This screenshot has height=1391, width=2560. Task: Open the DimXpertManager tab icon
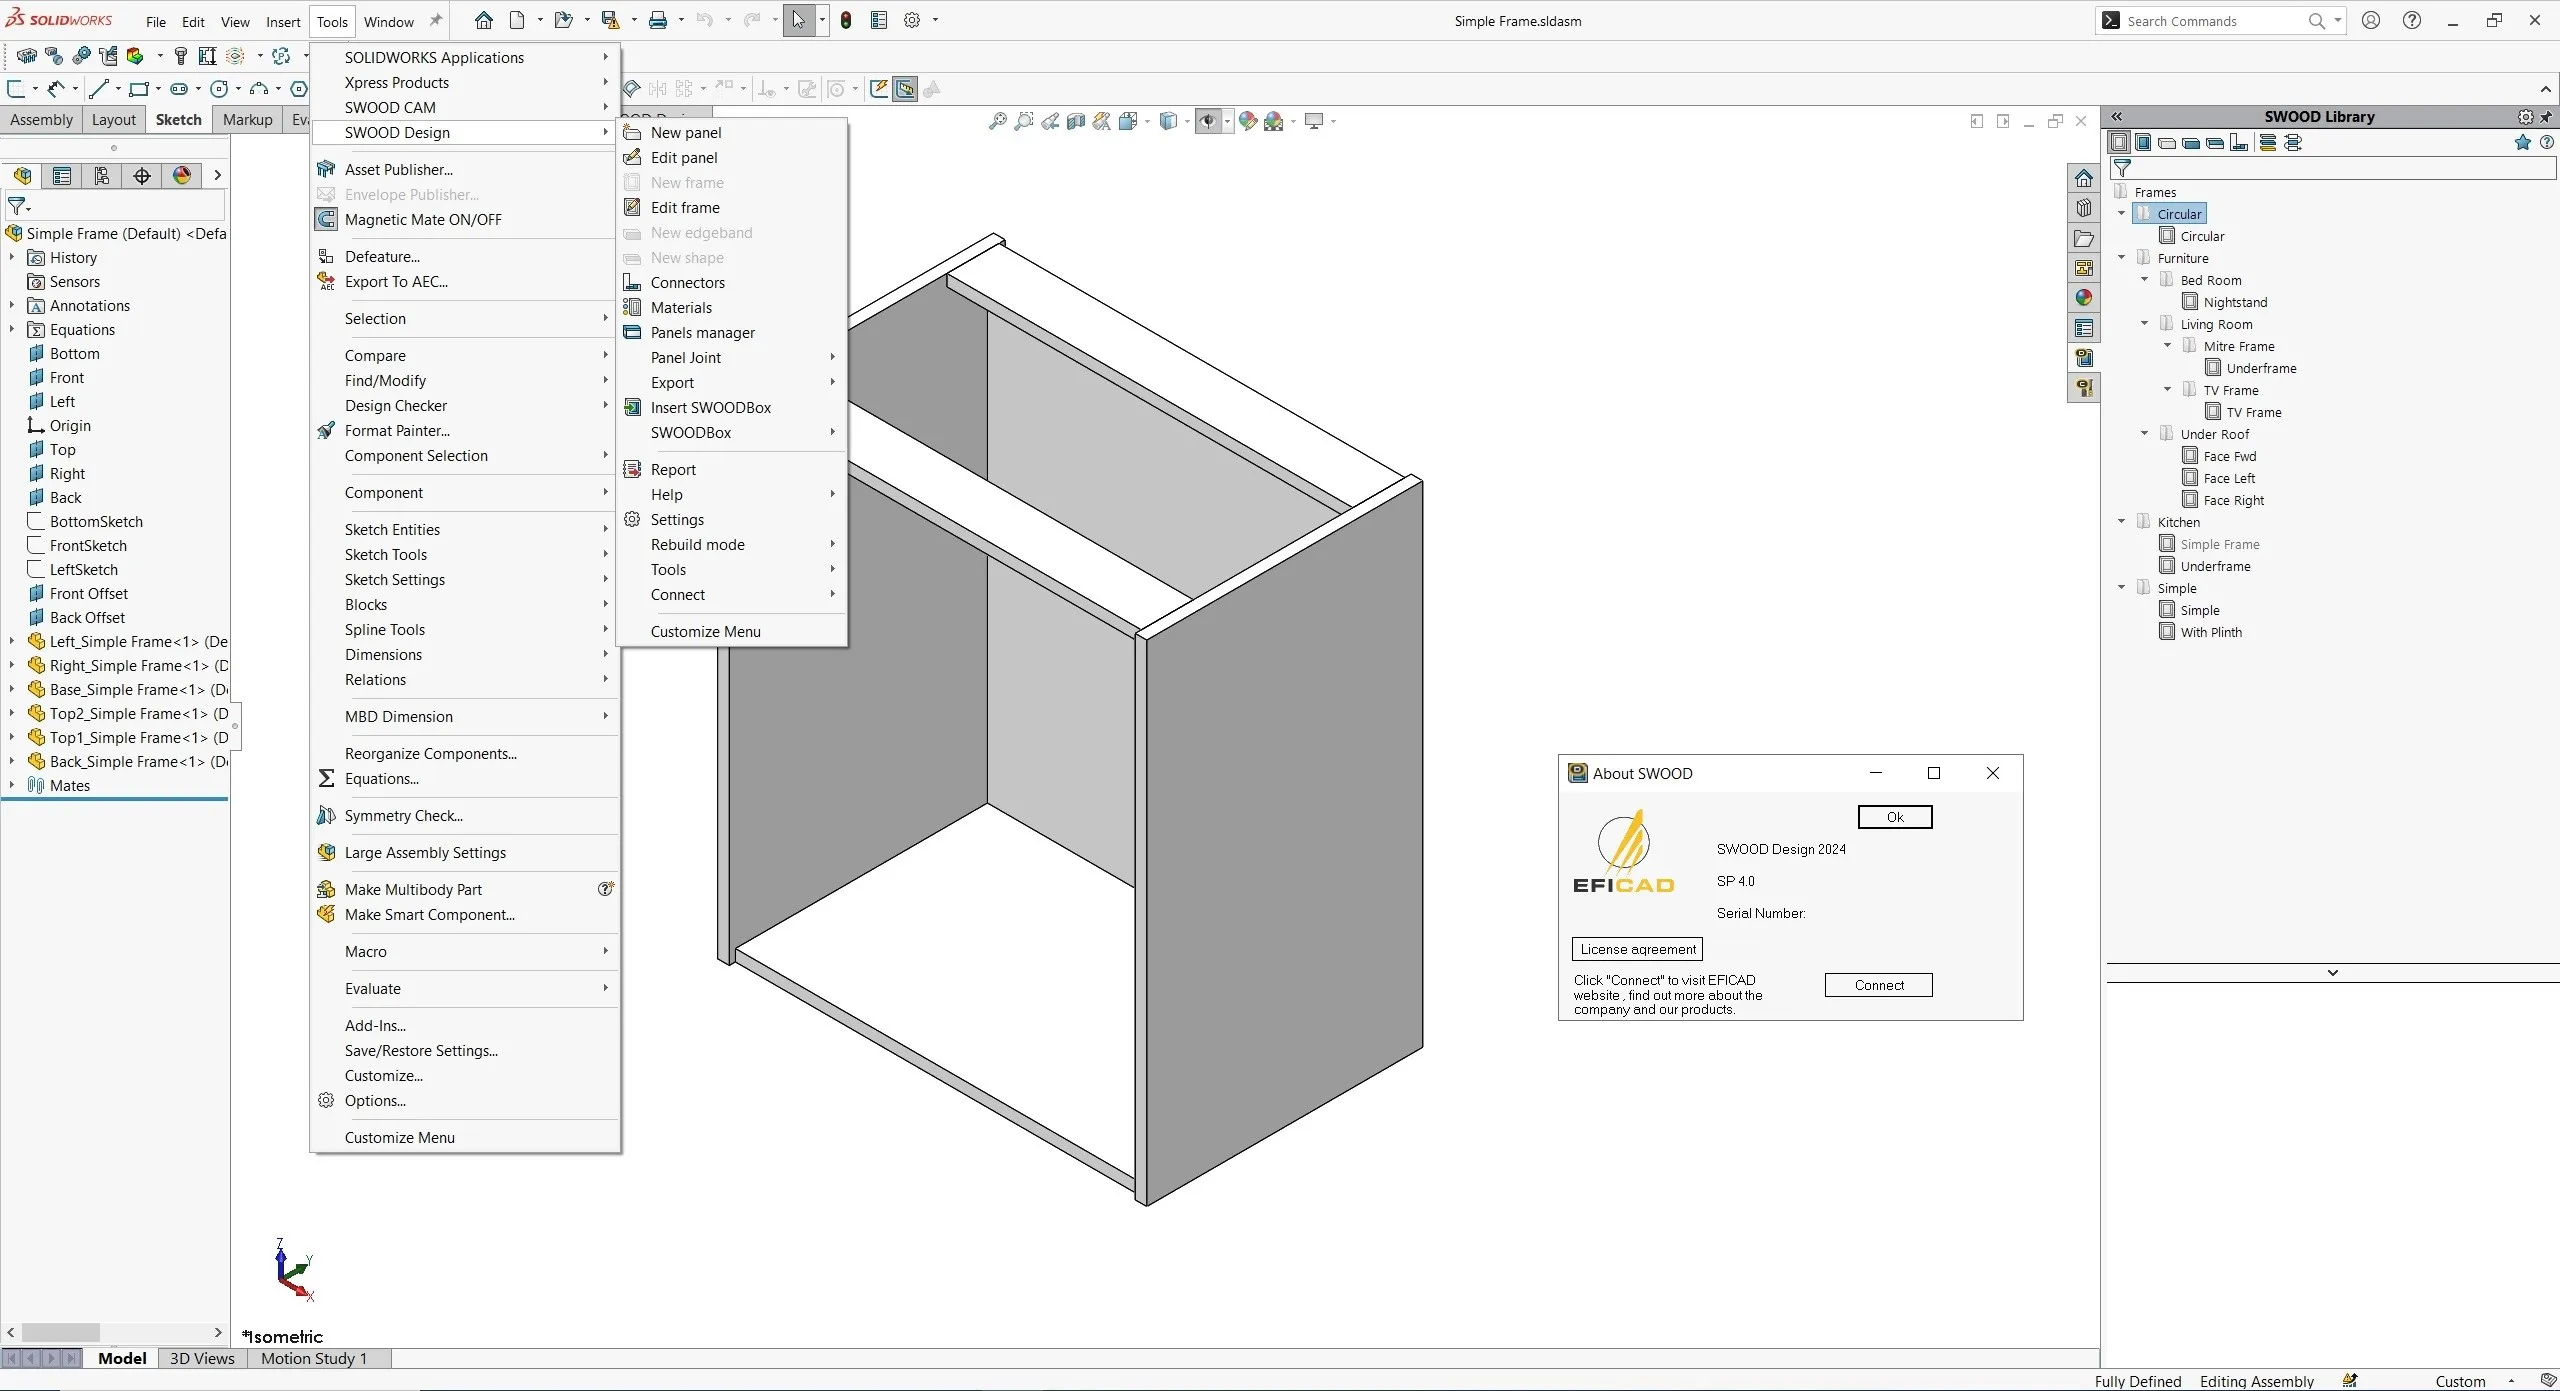coord(142,176)
